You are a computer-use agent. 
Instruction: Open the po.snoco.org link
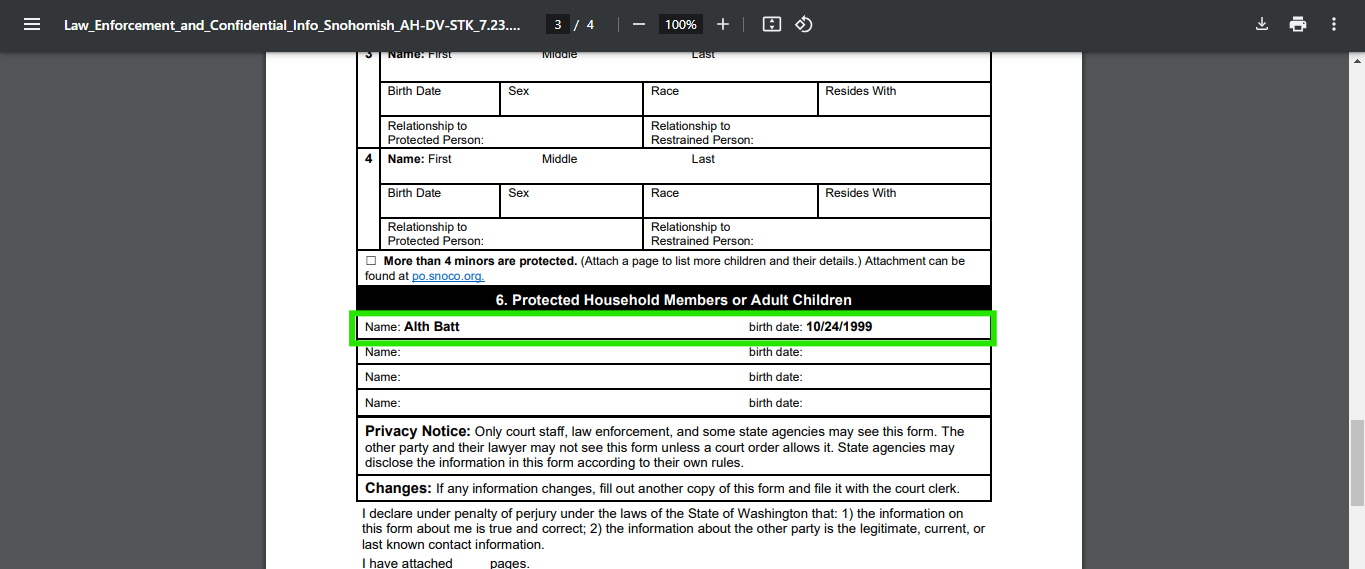448,276
